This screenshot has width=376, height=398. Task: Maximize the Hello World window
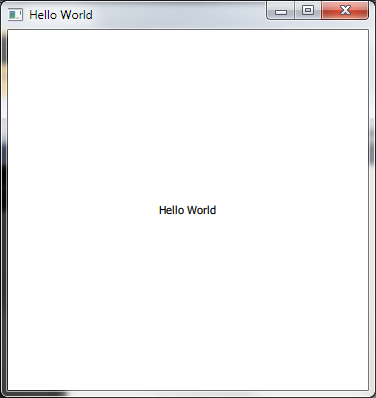tap(308, 11)
